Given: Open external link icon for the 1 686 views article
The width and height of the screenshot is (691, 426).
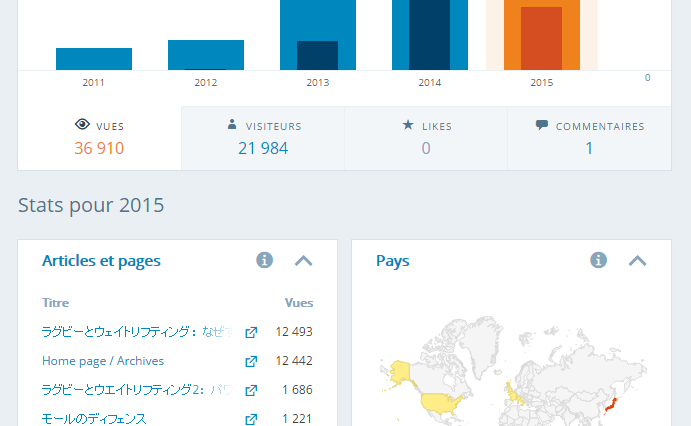Looking at the screenshot, I should pos(251,390).
